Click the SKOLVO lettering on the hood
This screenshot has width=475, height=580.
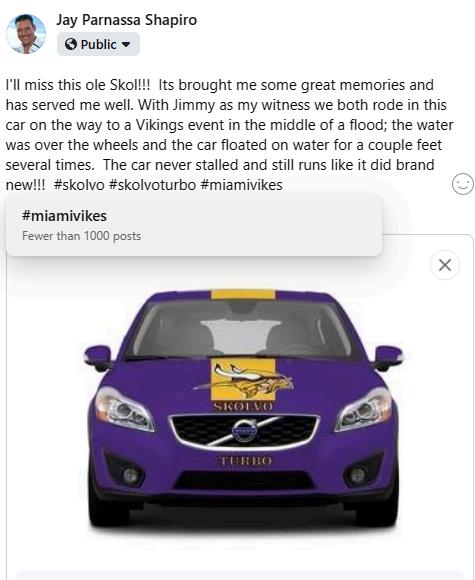[x=243, y=407]
